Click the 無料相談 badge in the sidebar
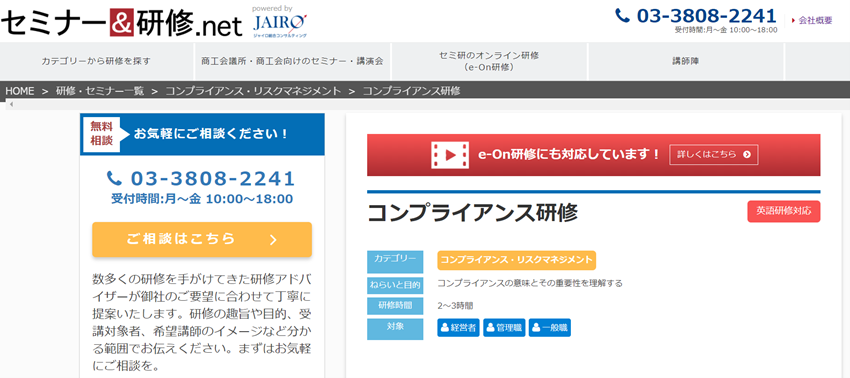Screen dimensions: 850x378 point(101,133)
